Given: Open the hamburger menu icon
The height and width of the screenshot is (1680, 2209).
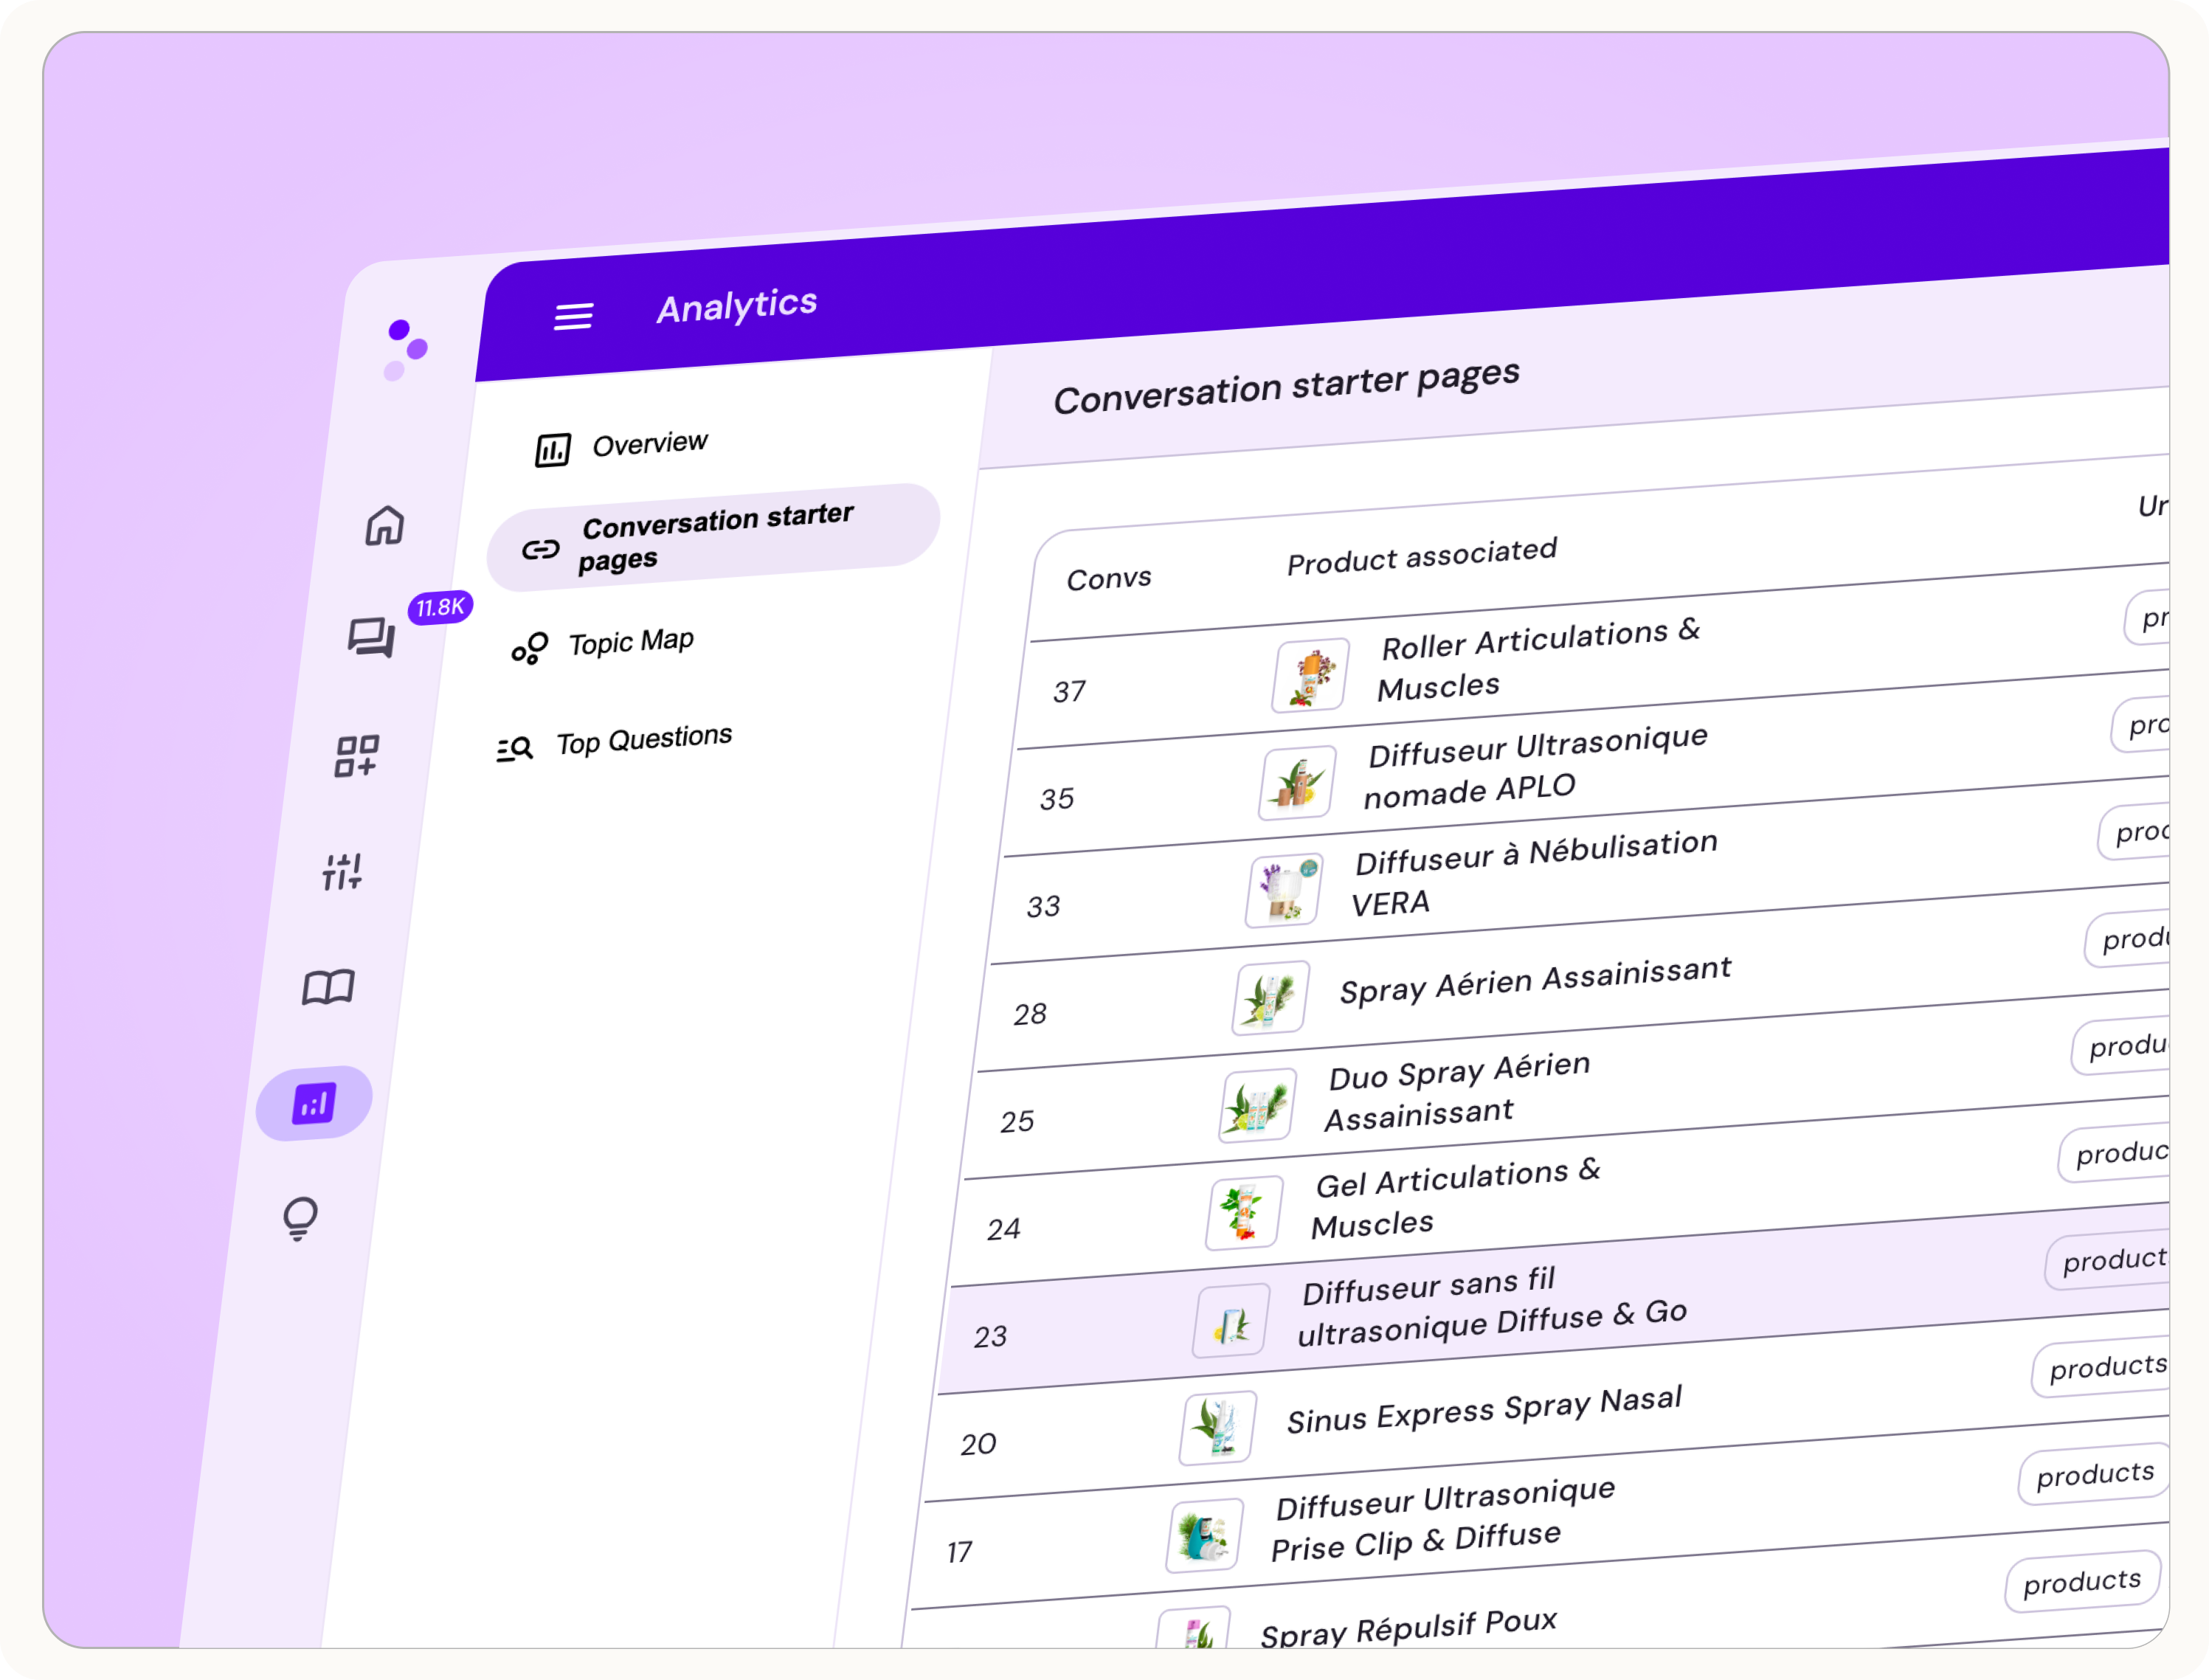Looking at the screenshot, I should coord(573,317).
